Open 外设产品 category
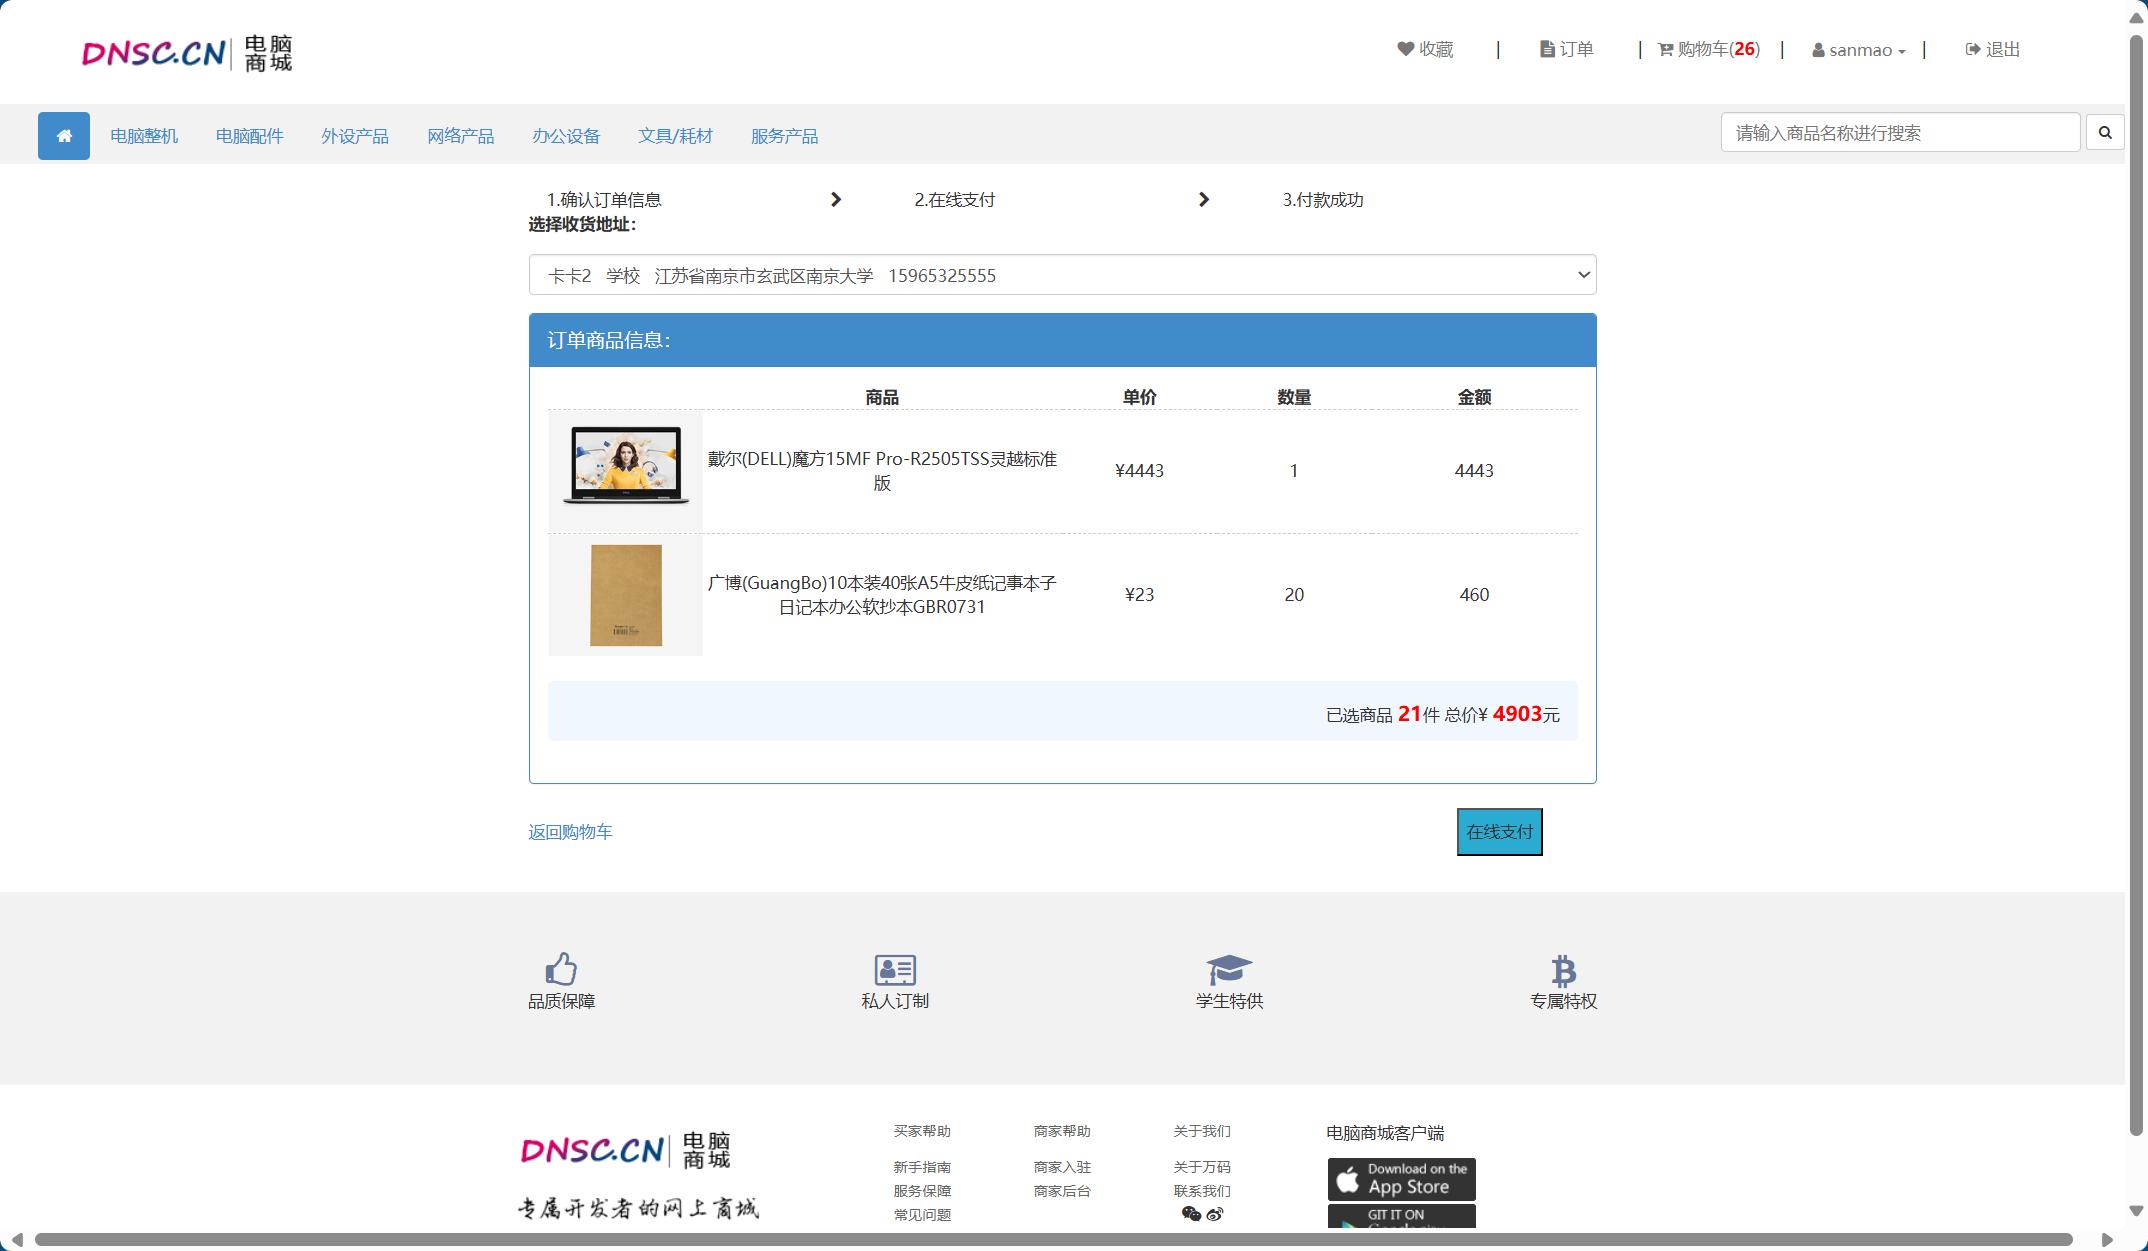Viewport: 2148px width, 1251px height. [355, 136]
